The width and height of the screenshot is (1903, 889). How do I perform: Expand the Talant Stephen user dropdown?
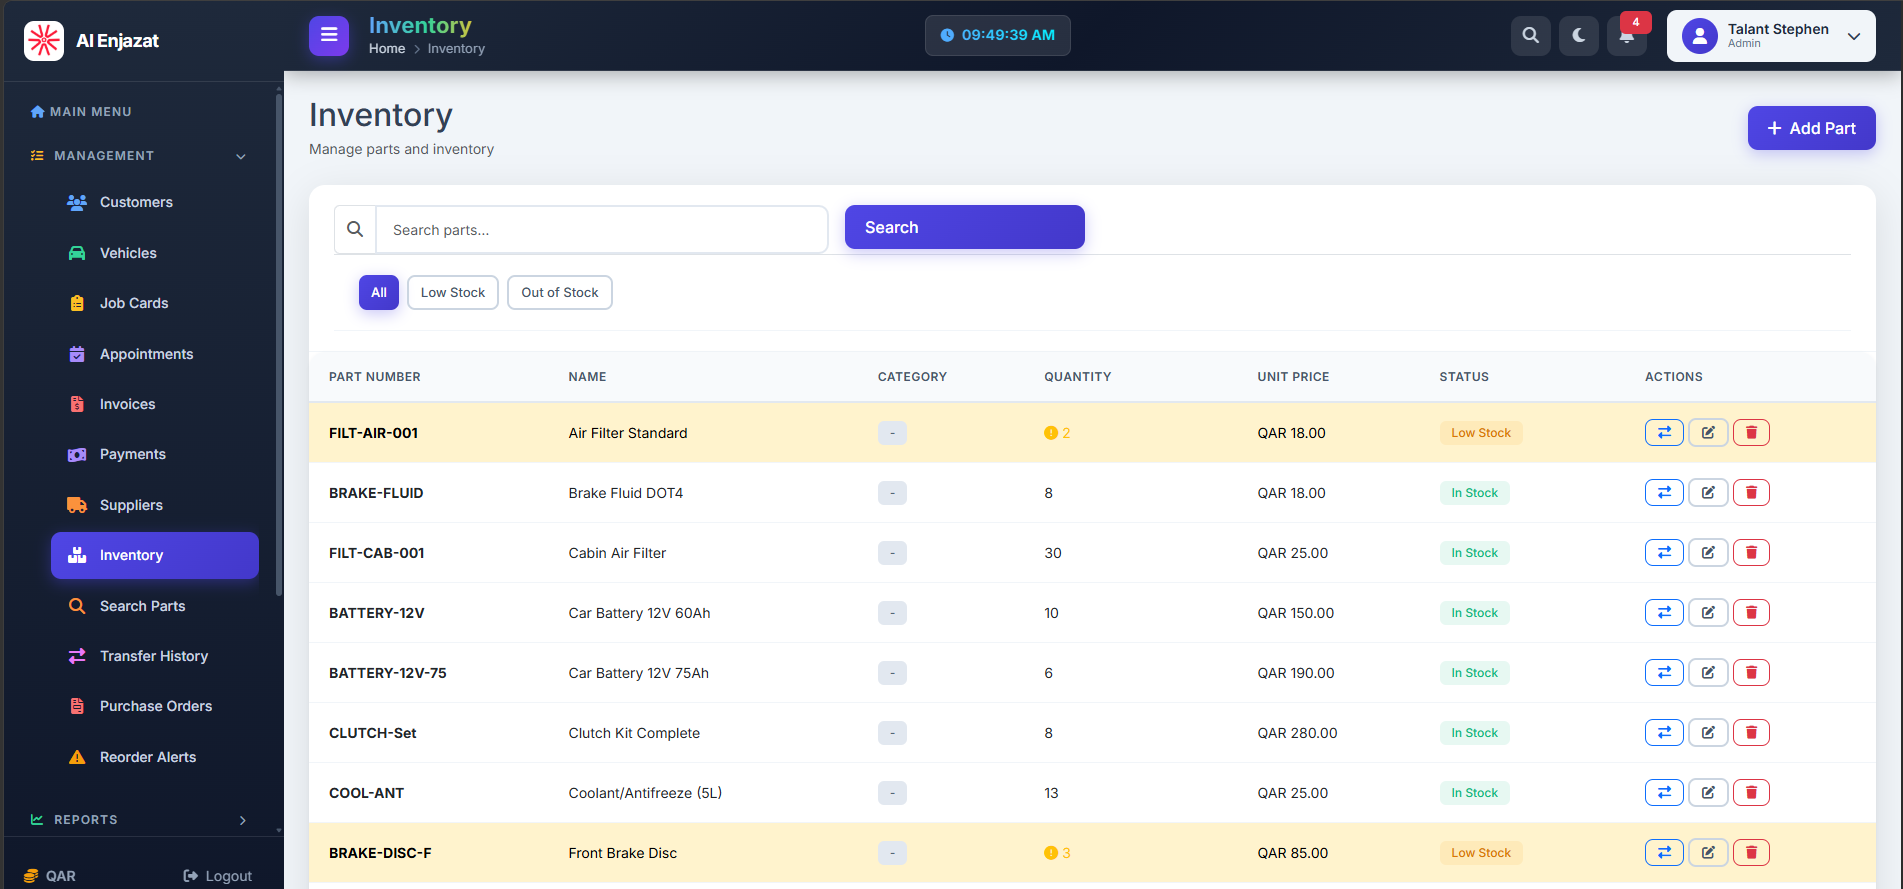1771,36
